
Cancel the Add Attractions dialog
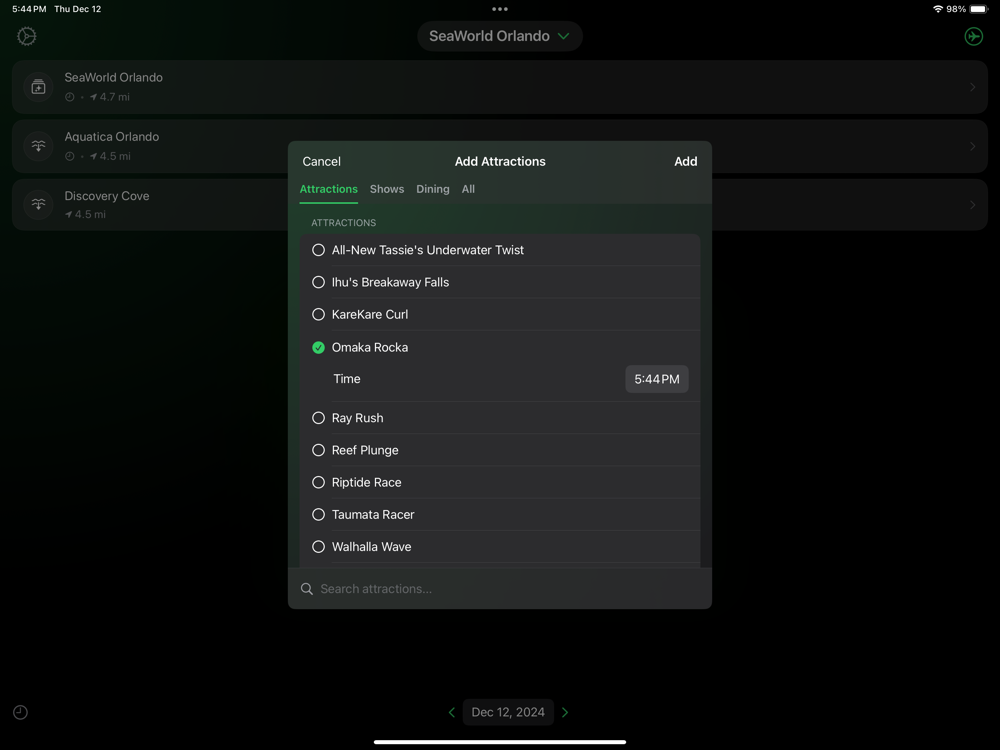(x=321, y=161)
